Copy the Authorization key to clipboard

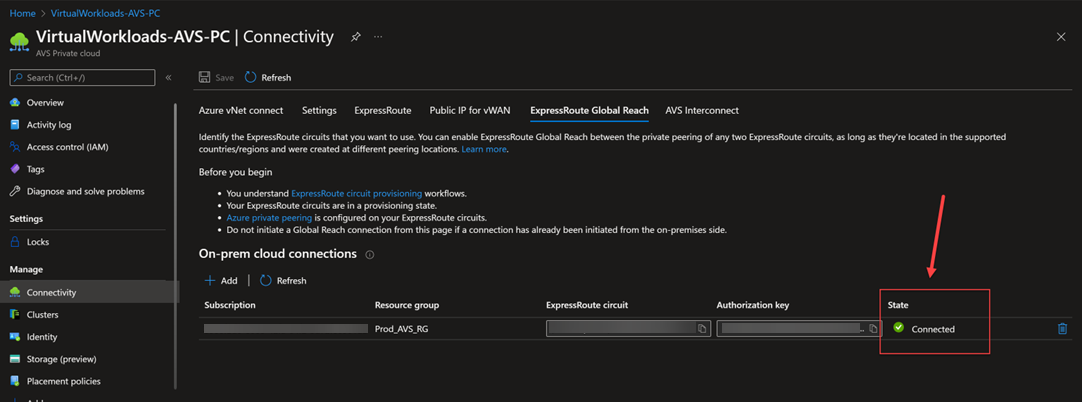873,329
